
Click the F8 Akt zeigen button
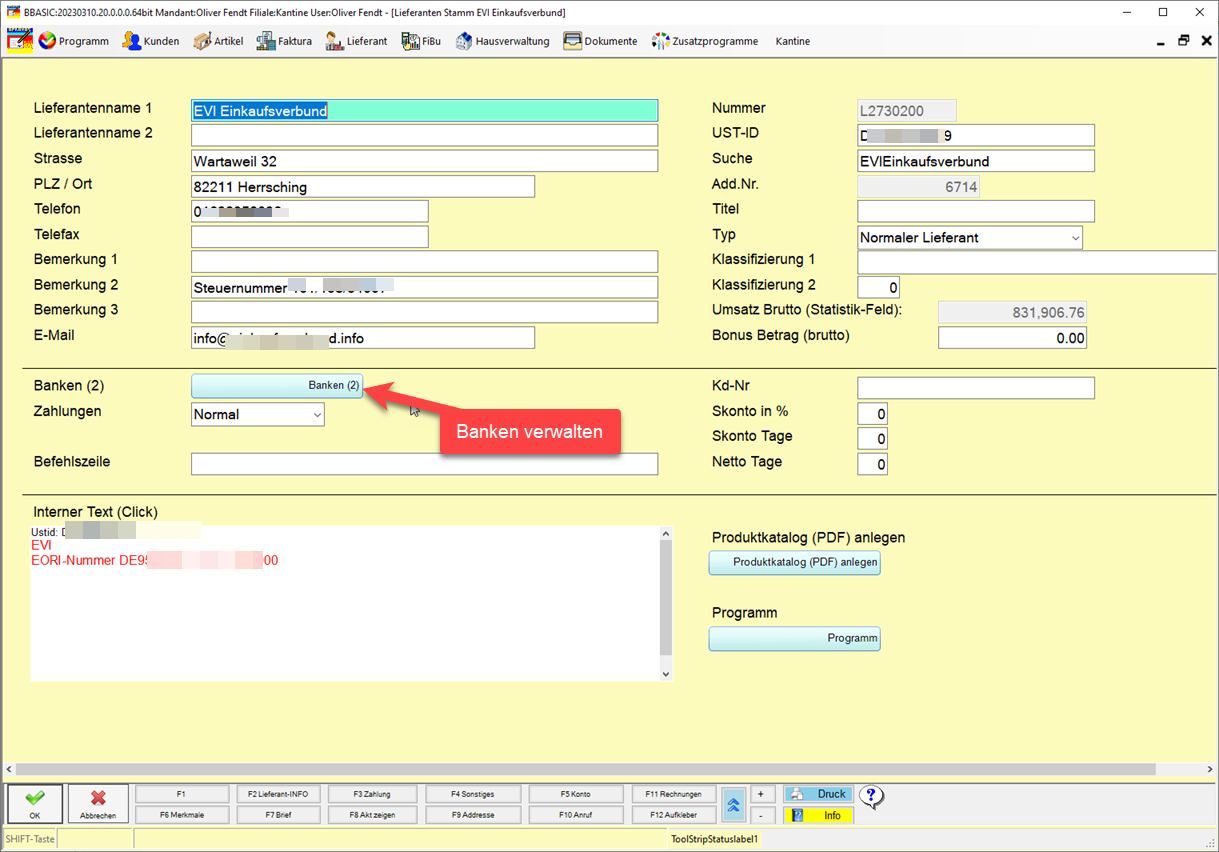372,815
